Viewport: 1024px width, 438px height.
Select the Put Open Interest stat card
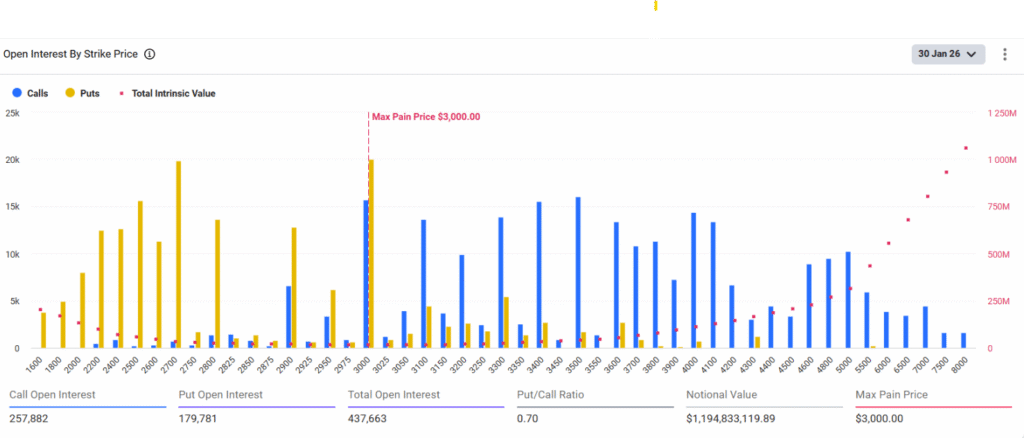pyautogui.click(x=255, y=406)
